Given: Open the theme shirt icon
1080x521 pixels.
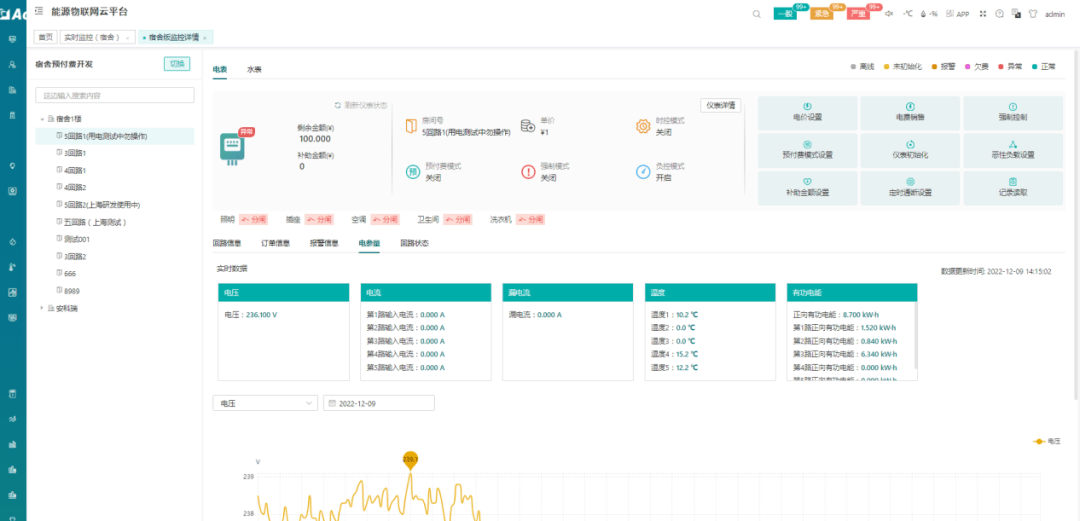Looking at the screenshot, I should pos(1032,14).
